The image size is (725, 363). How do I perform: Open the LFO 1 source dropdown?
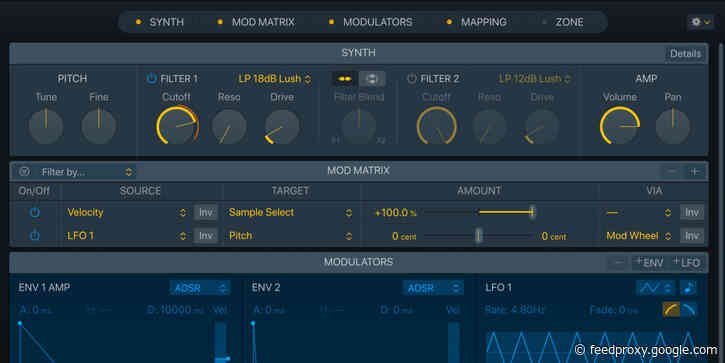point(127,235)
